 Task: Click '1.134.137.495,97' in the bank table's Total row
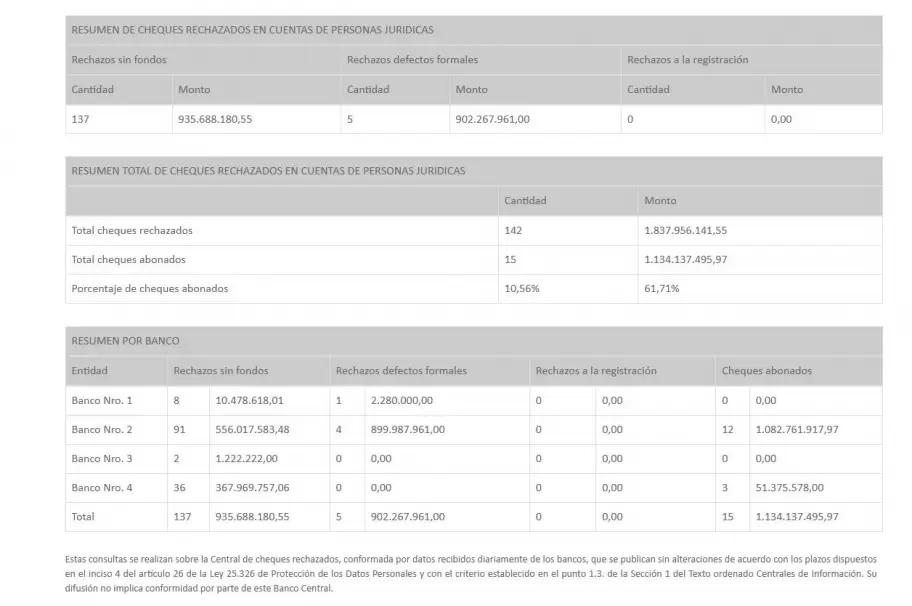797,516
